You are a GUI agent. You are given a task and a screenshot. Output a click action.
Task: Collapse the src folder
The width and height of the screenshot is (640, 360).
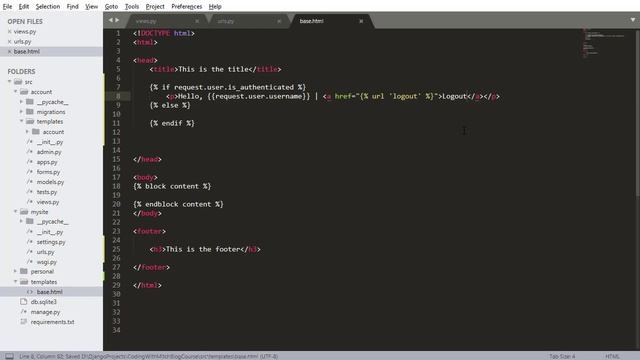9,82
